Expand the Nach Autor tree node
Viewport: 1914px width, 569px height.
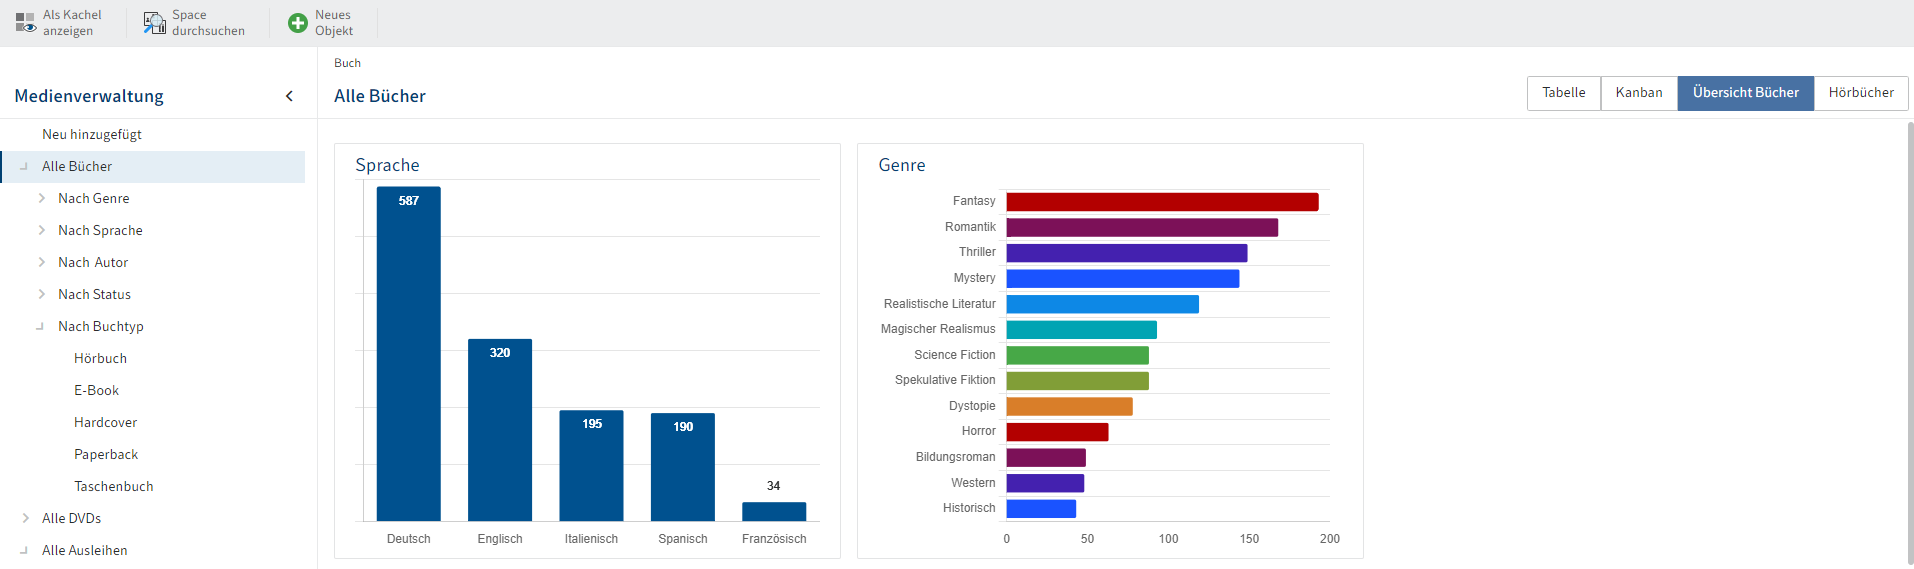click(42, 262)
